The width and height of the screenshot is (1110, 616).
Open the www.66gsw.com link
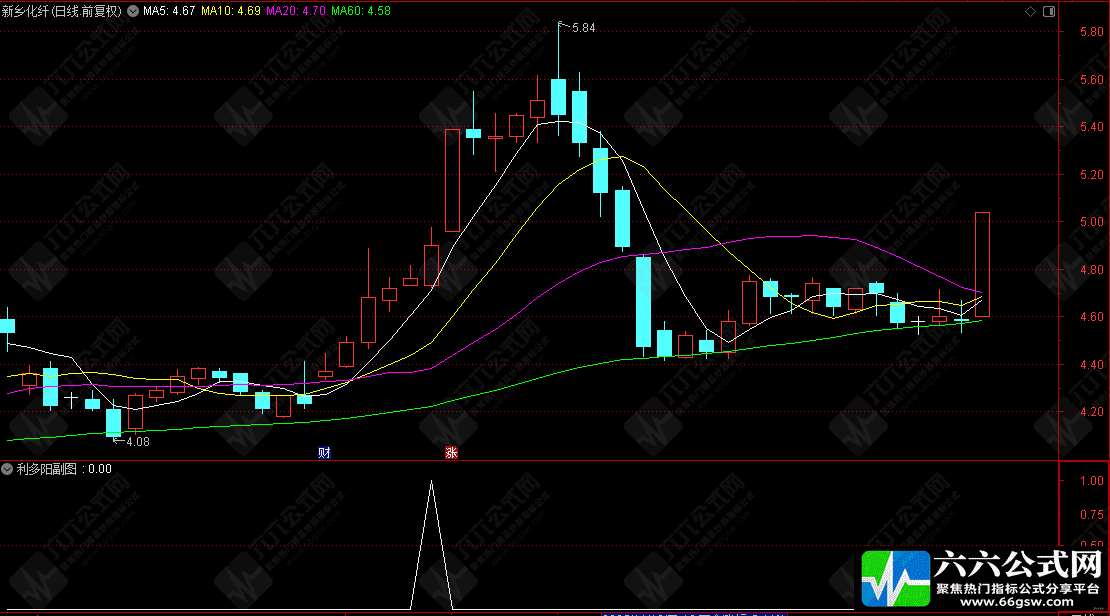[1017, 603]
